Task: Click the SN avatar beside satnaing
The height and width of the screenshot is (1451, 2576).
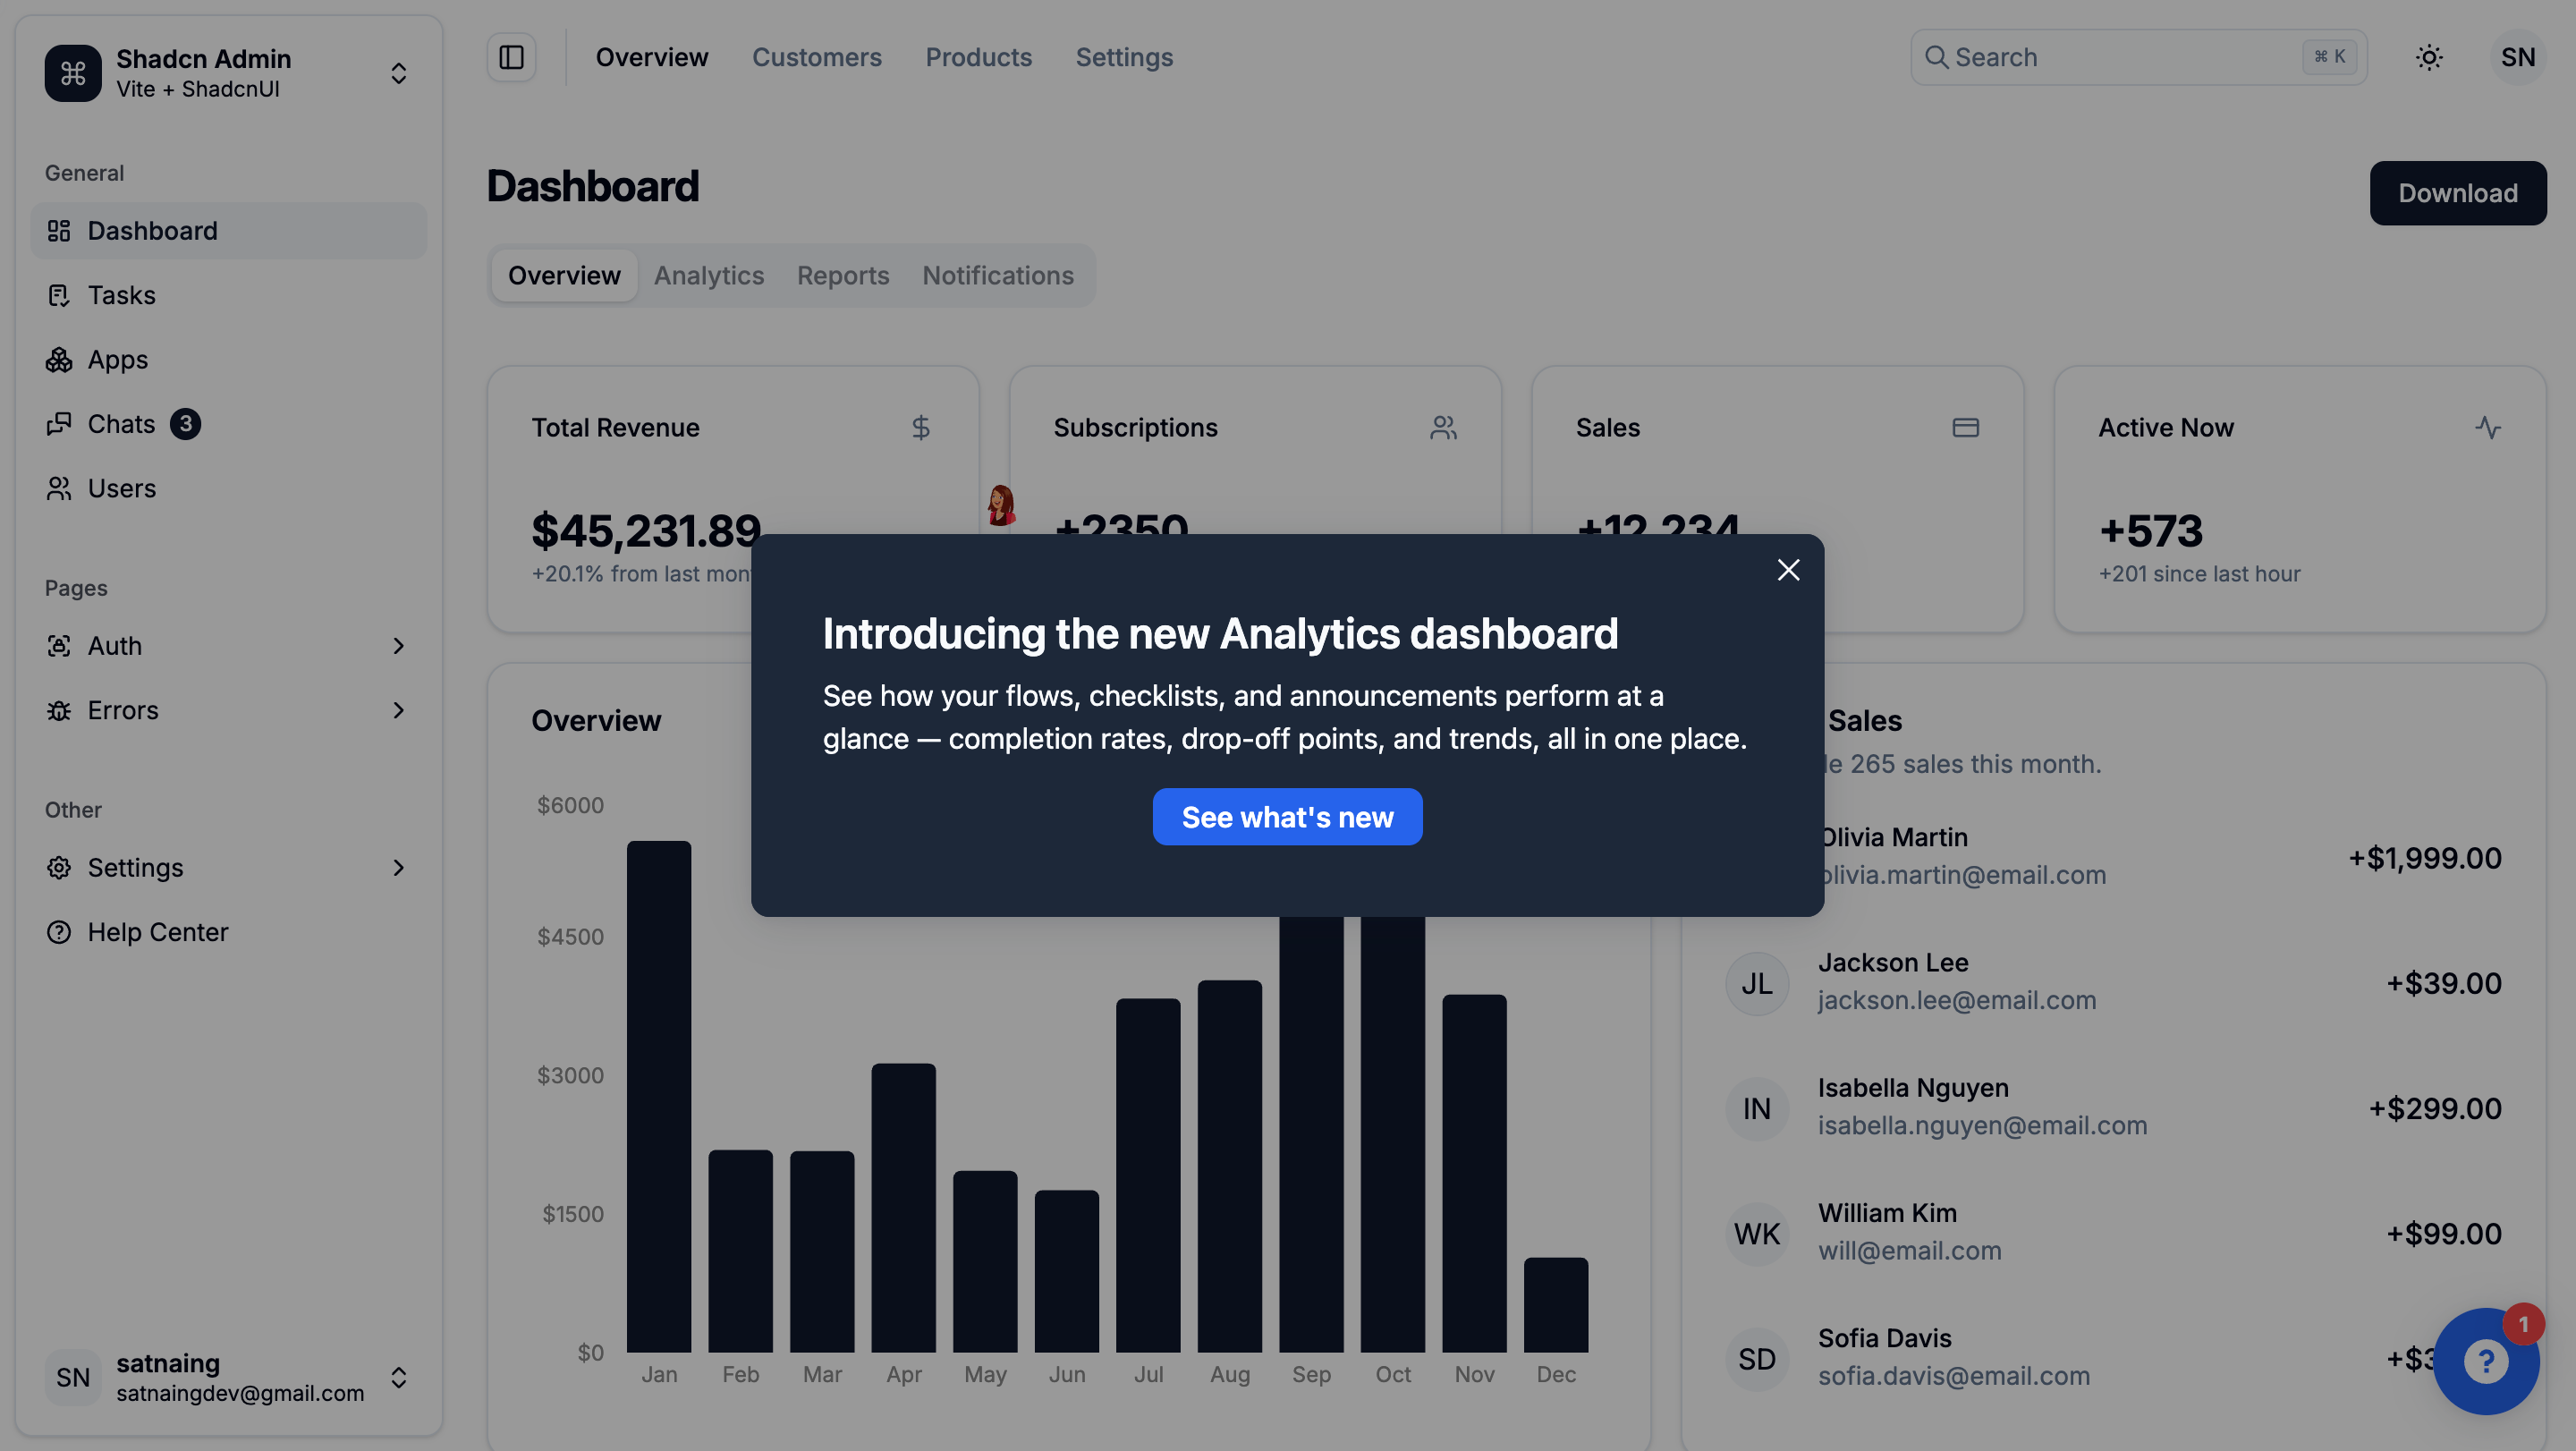Action: (x=73, y=1377)
